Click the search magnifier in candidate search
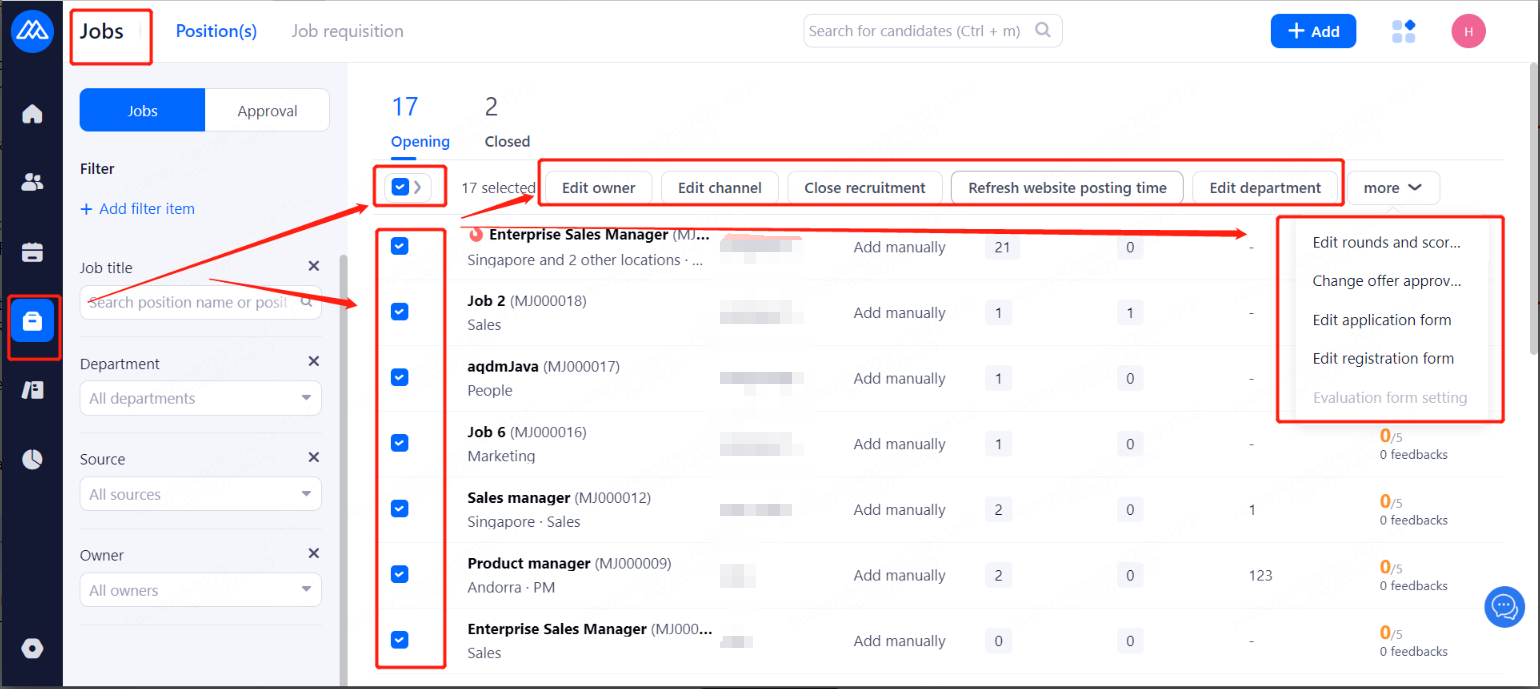This screenshot has height=689, width=1540. (x=1043, y=30)
